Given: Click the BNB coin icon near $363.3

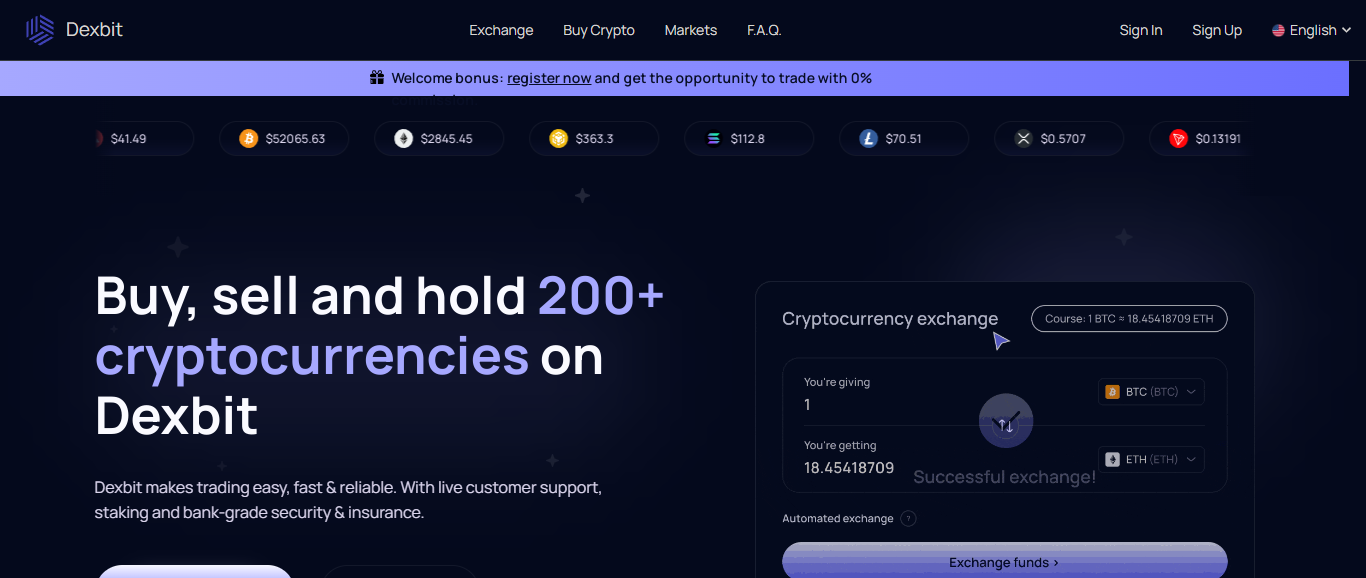Looking at the screenshot, I should pos(558,138).
